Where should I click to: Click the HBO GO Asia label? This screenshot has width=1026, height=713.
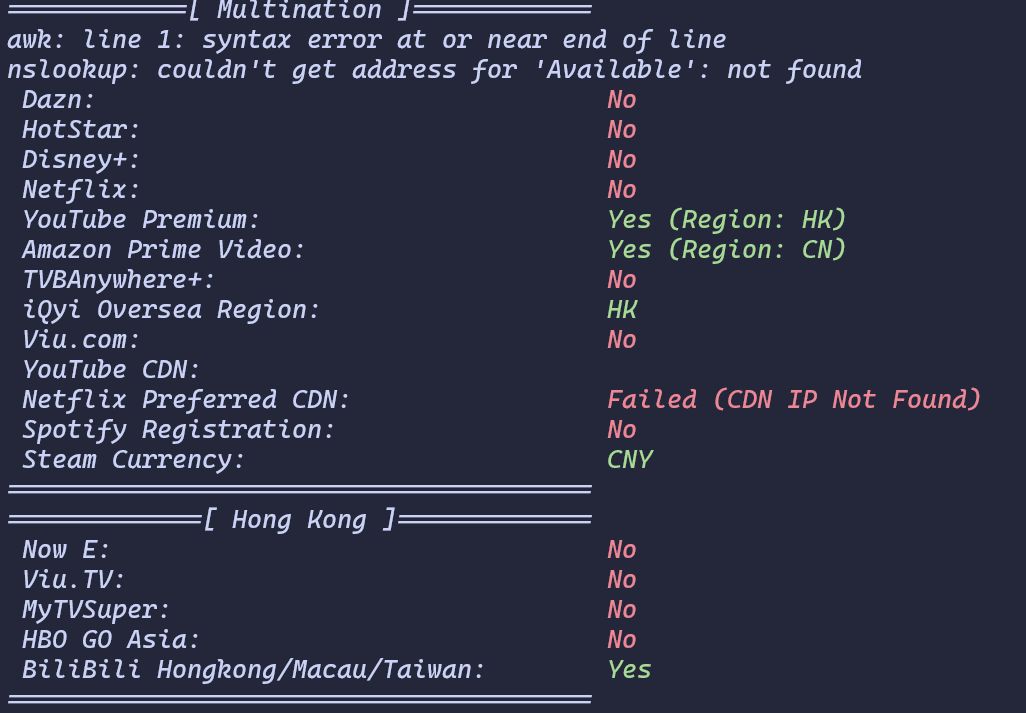pyautogui.click(x=111, y=640)
